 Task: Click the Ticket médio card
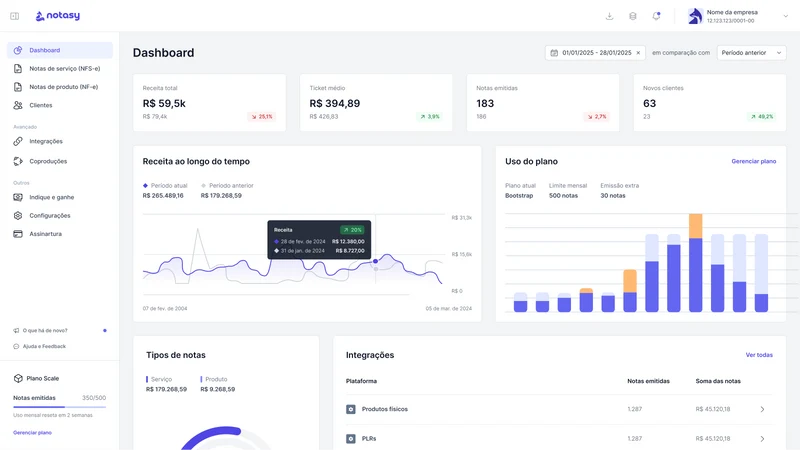376,103
